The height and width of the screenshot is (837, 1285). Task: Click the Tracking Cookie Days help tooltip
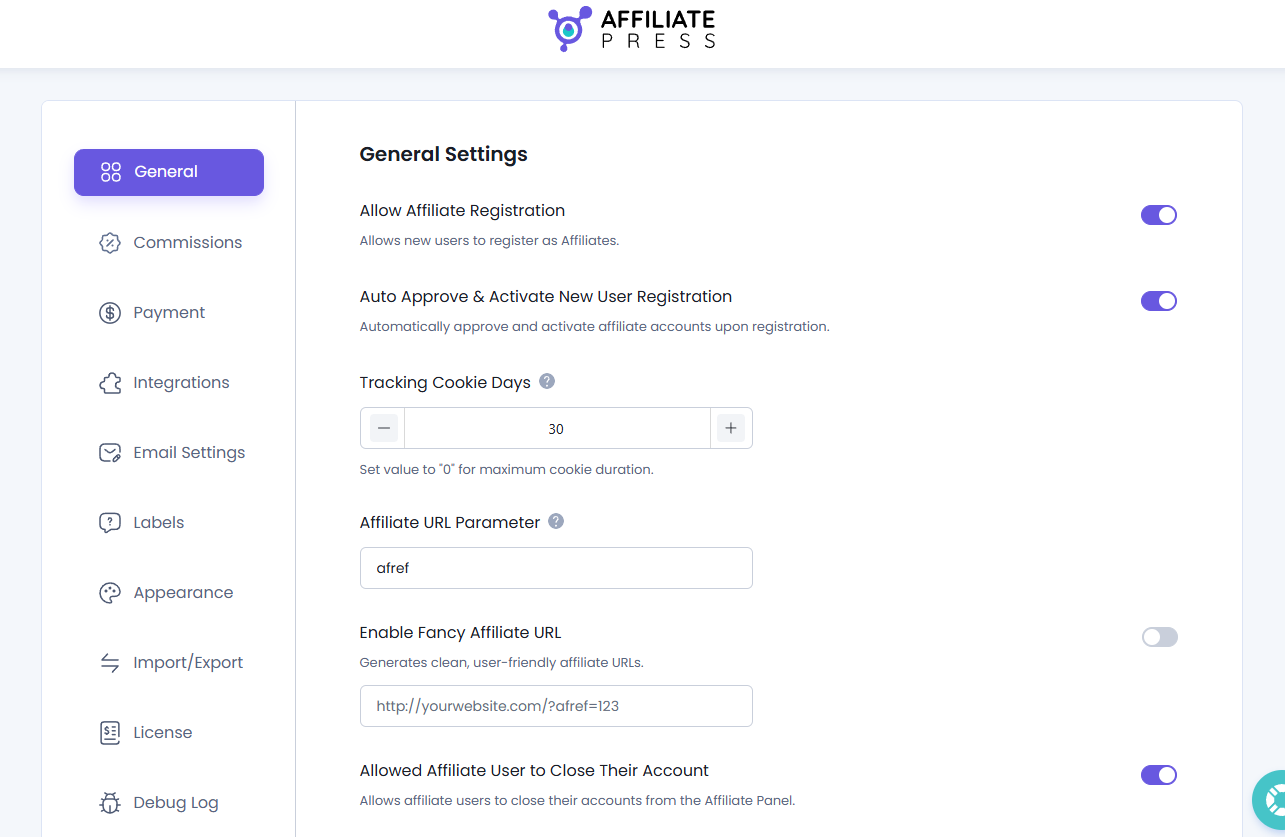pos(547,380)
